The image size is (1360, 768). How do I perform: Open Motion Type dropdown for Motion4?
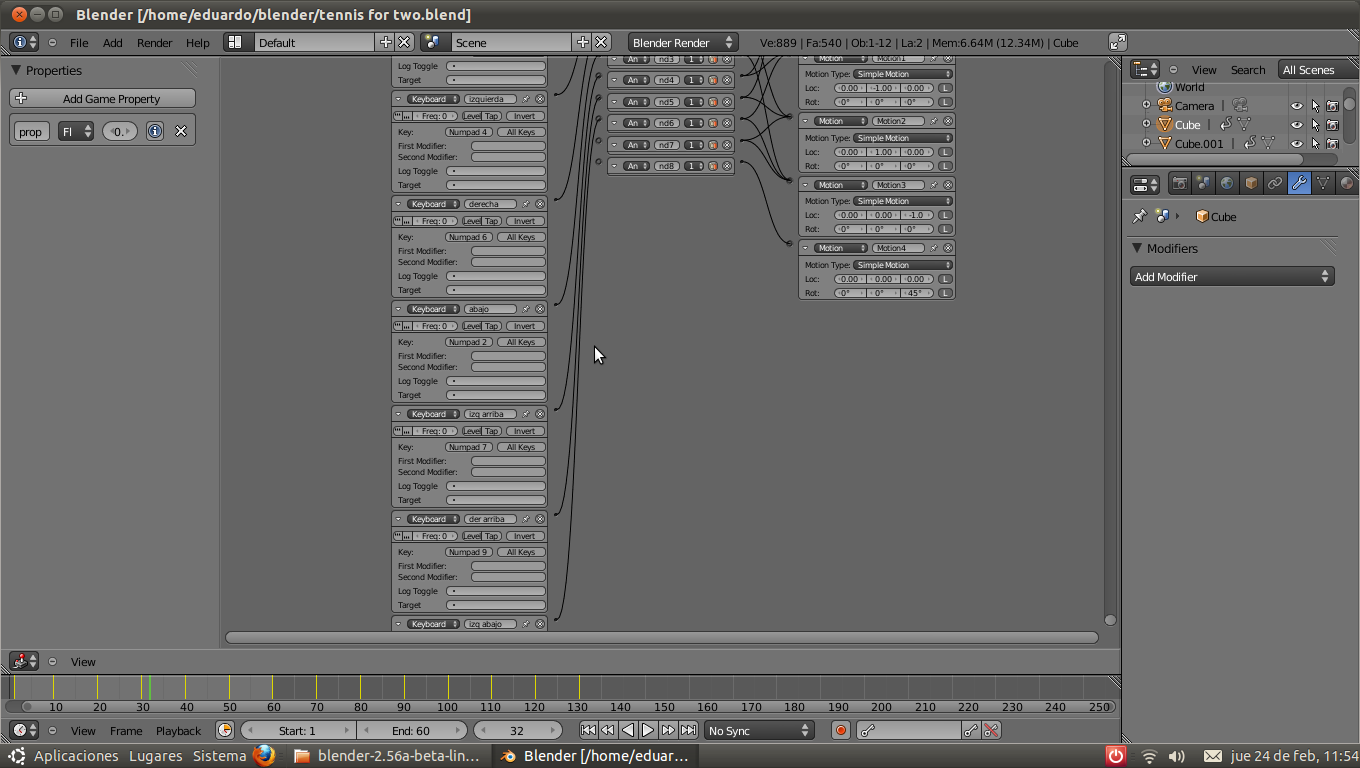click(x=903, y=265)
